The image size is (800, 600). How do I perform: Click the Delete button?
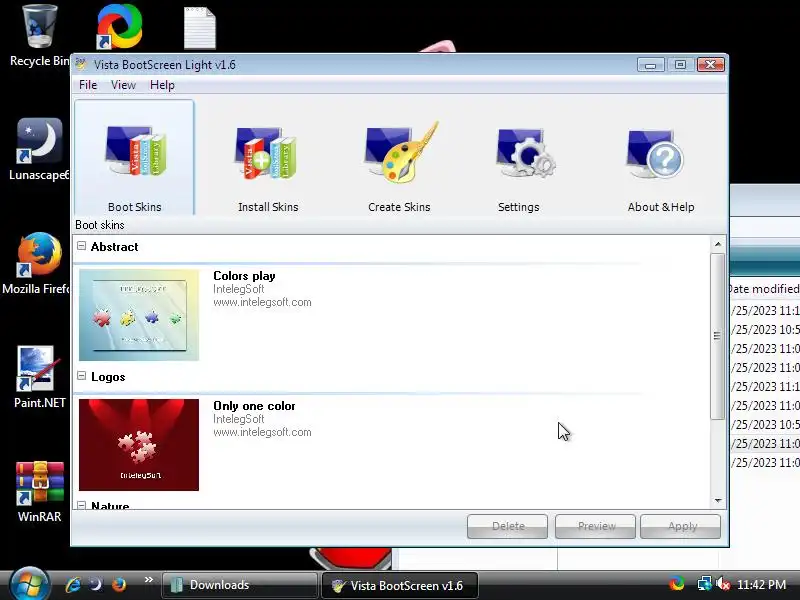pyautogui.click(x=508, y=526)
